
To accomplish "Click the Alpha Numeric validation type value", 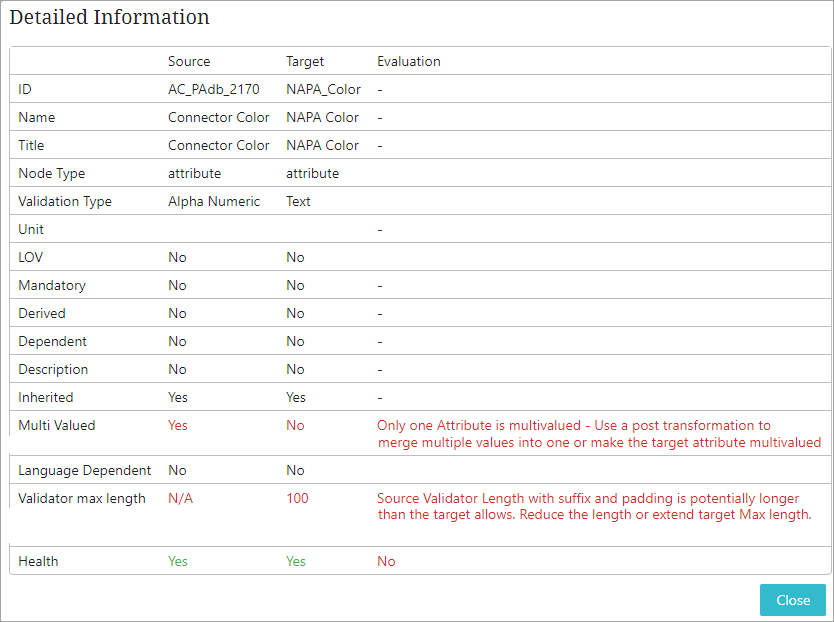I will pyautogui.click(x=214, y=201).
